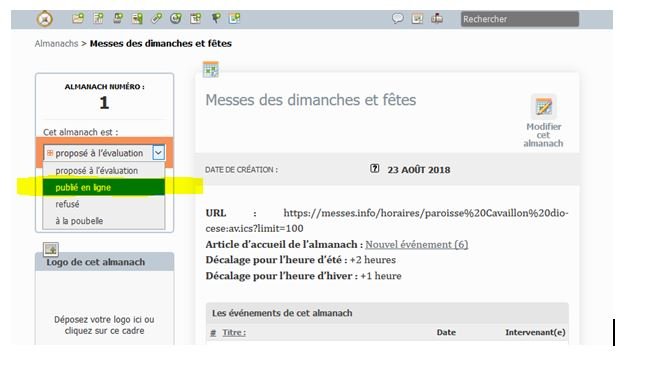Click '+1 heure' winter offset value
Screen dimensions: 652x382
pyautogui.click(x=381, y=276)
